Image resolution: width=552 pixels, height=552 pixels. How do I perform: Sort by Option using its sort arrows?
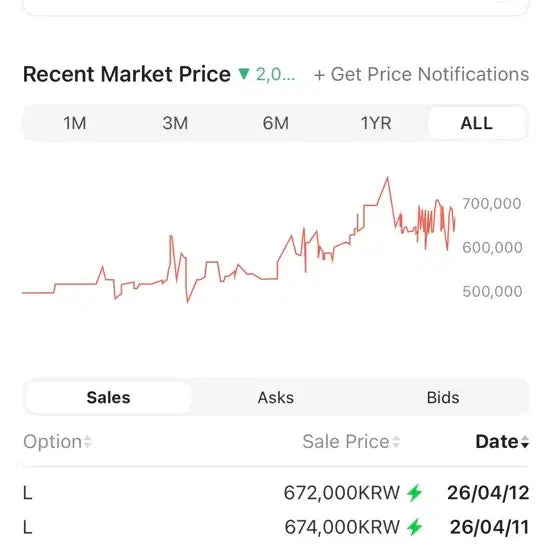(88, 441)
